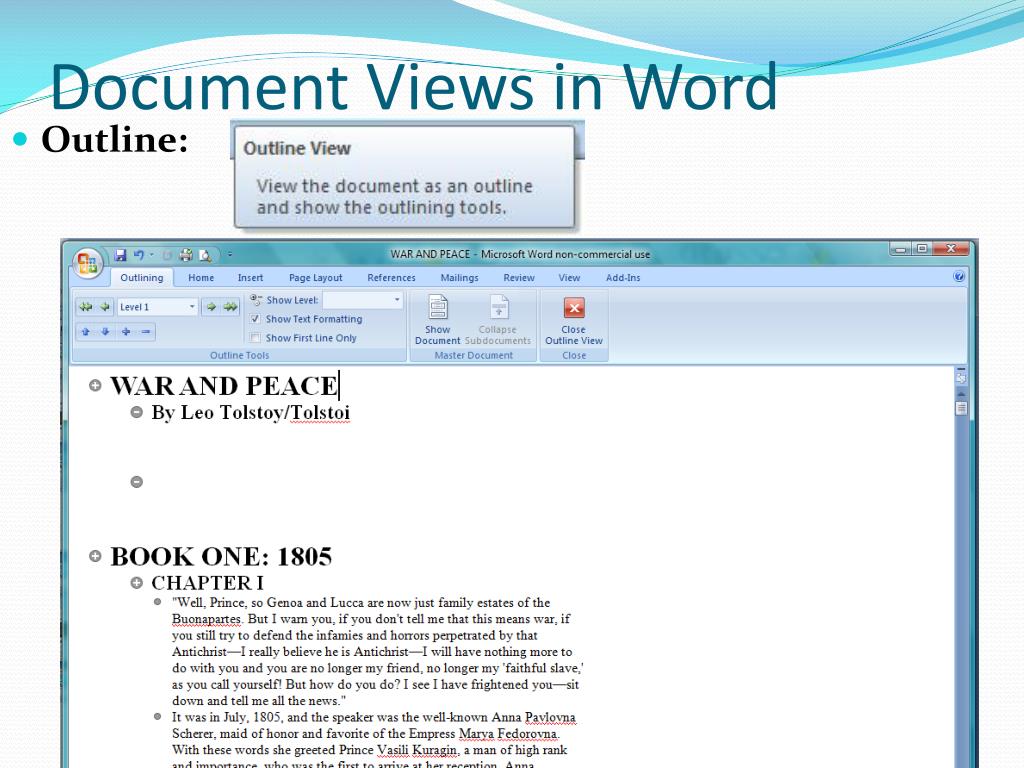1024x768 pixels.
Task: Move selected item up in outline
Action: click(86, 332)
